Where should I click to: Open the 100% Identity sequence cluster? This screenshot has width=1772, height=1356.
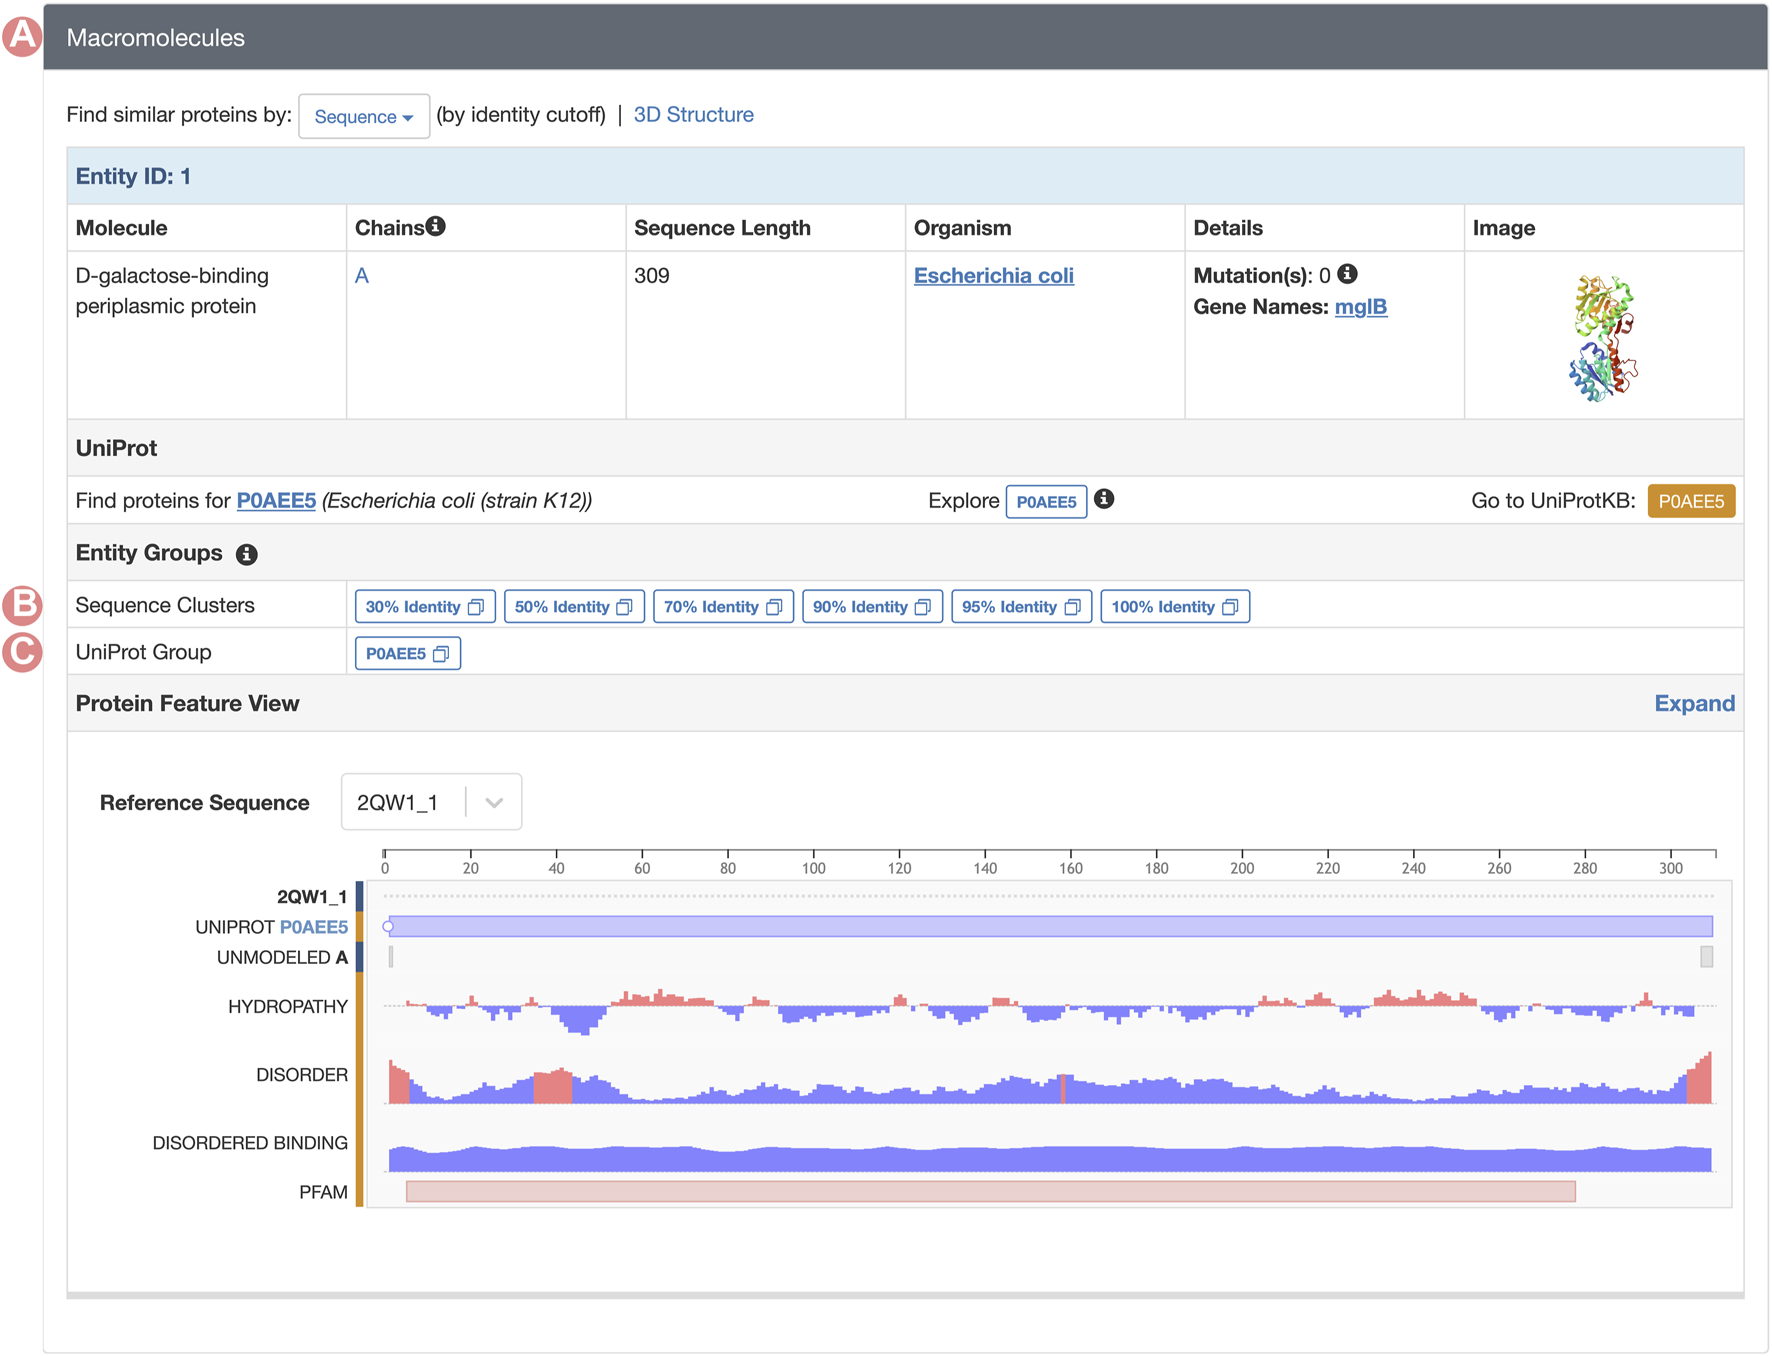click(x=1174, y=607)
